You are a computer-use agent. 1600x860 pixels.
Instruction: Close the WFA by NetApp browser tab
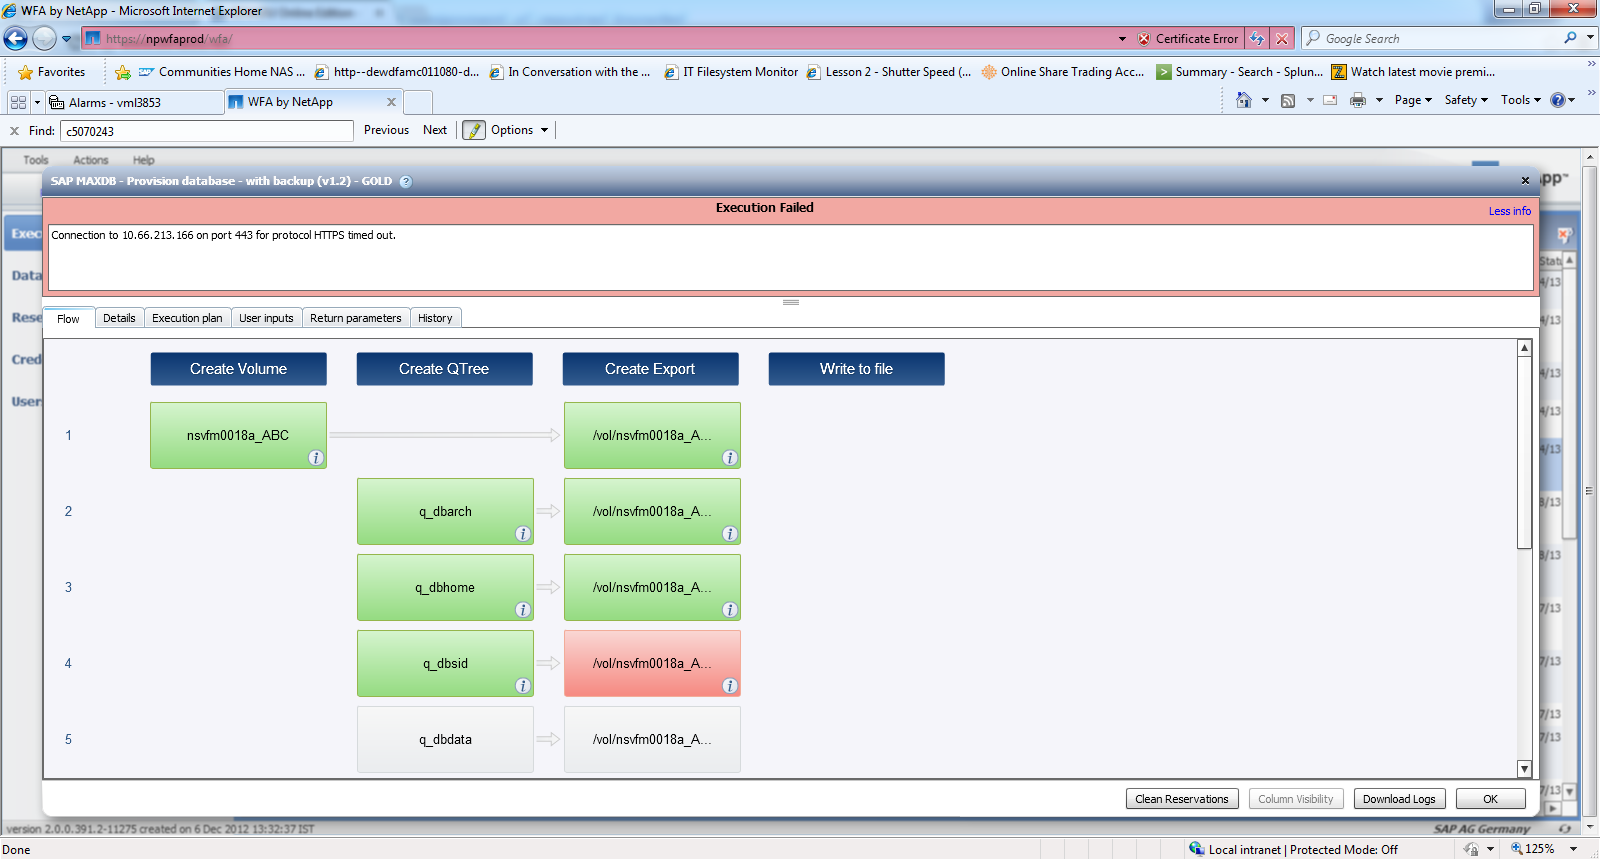pyautogui.click(x=391, y=102)
